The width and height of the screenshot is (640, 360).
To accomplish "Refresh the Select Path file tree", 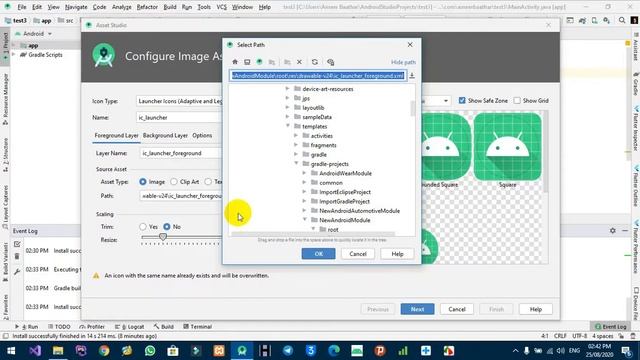I will tap(315, 62).
